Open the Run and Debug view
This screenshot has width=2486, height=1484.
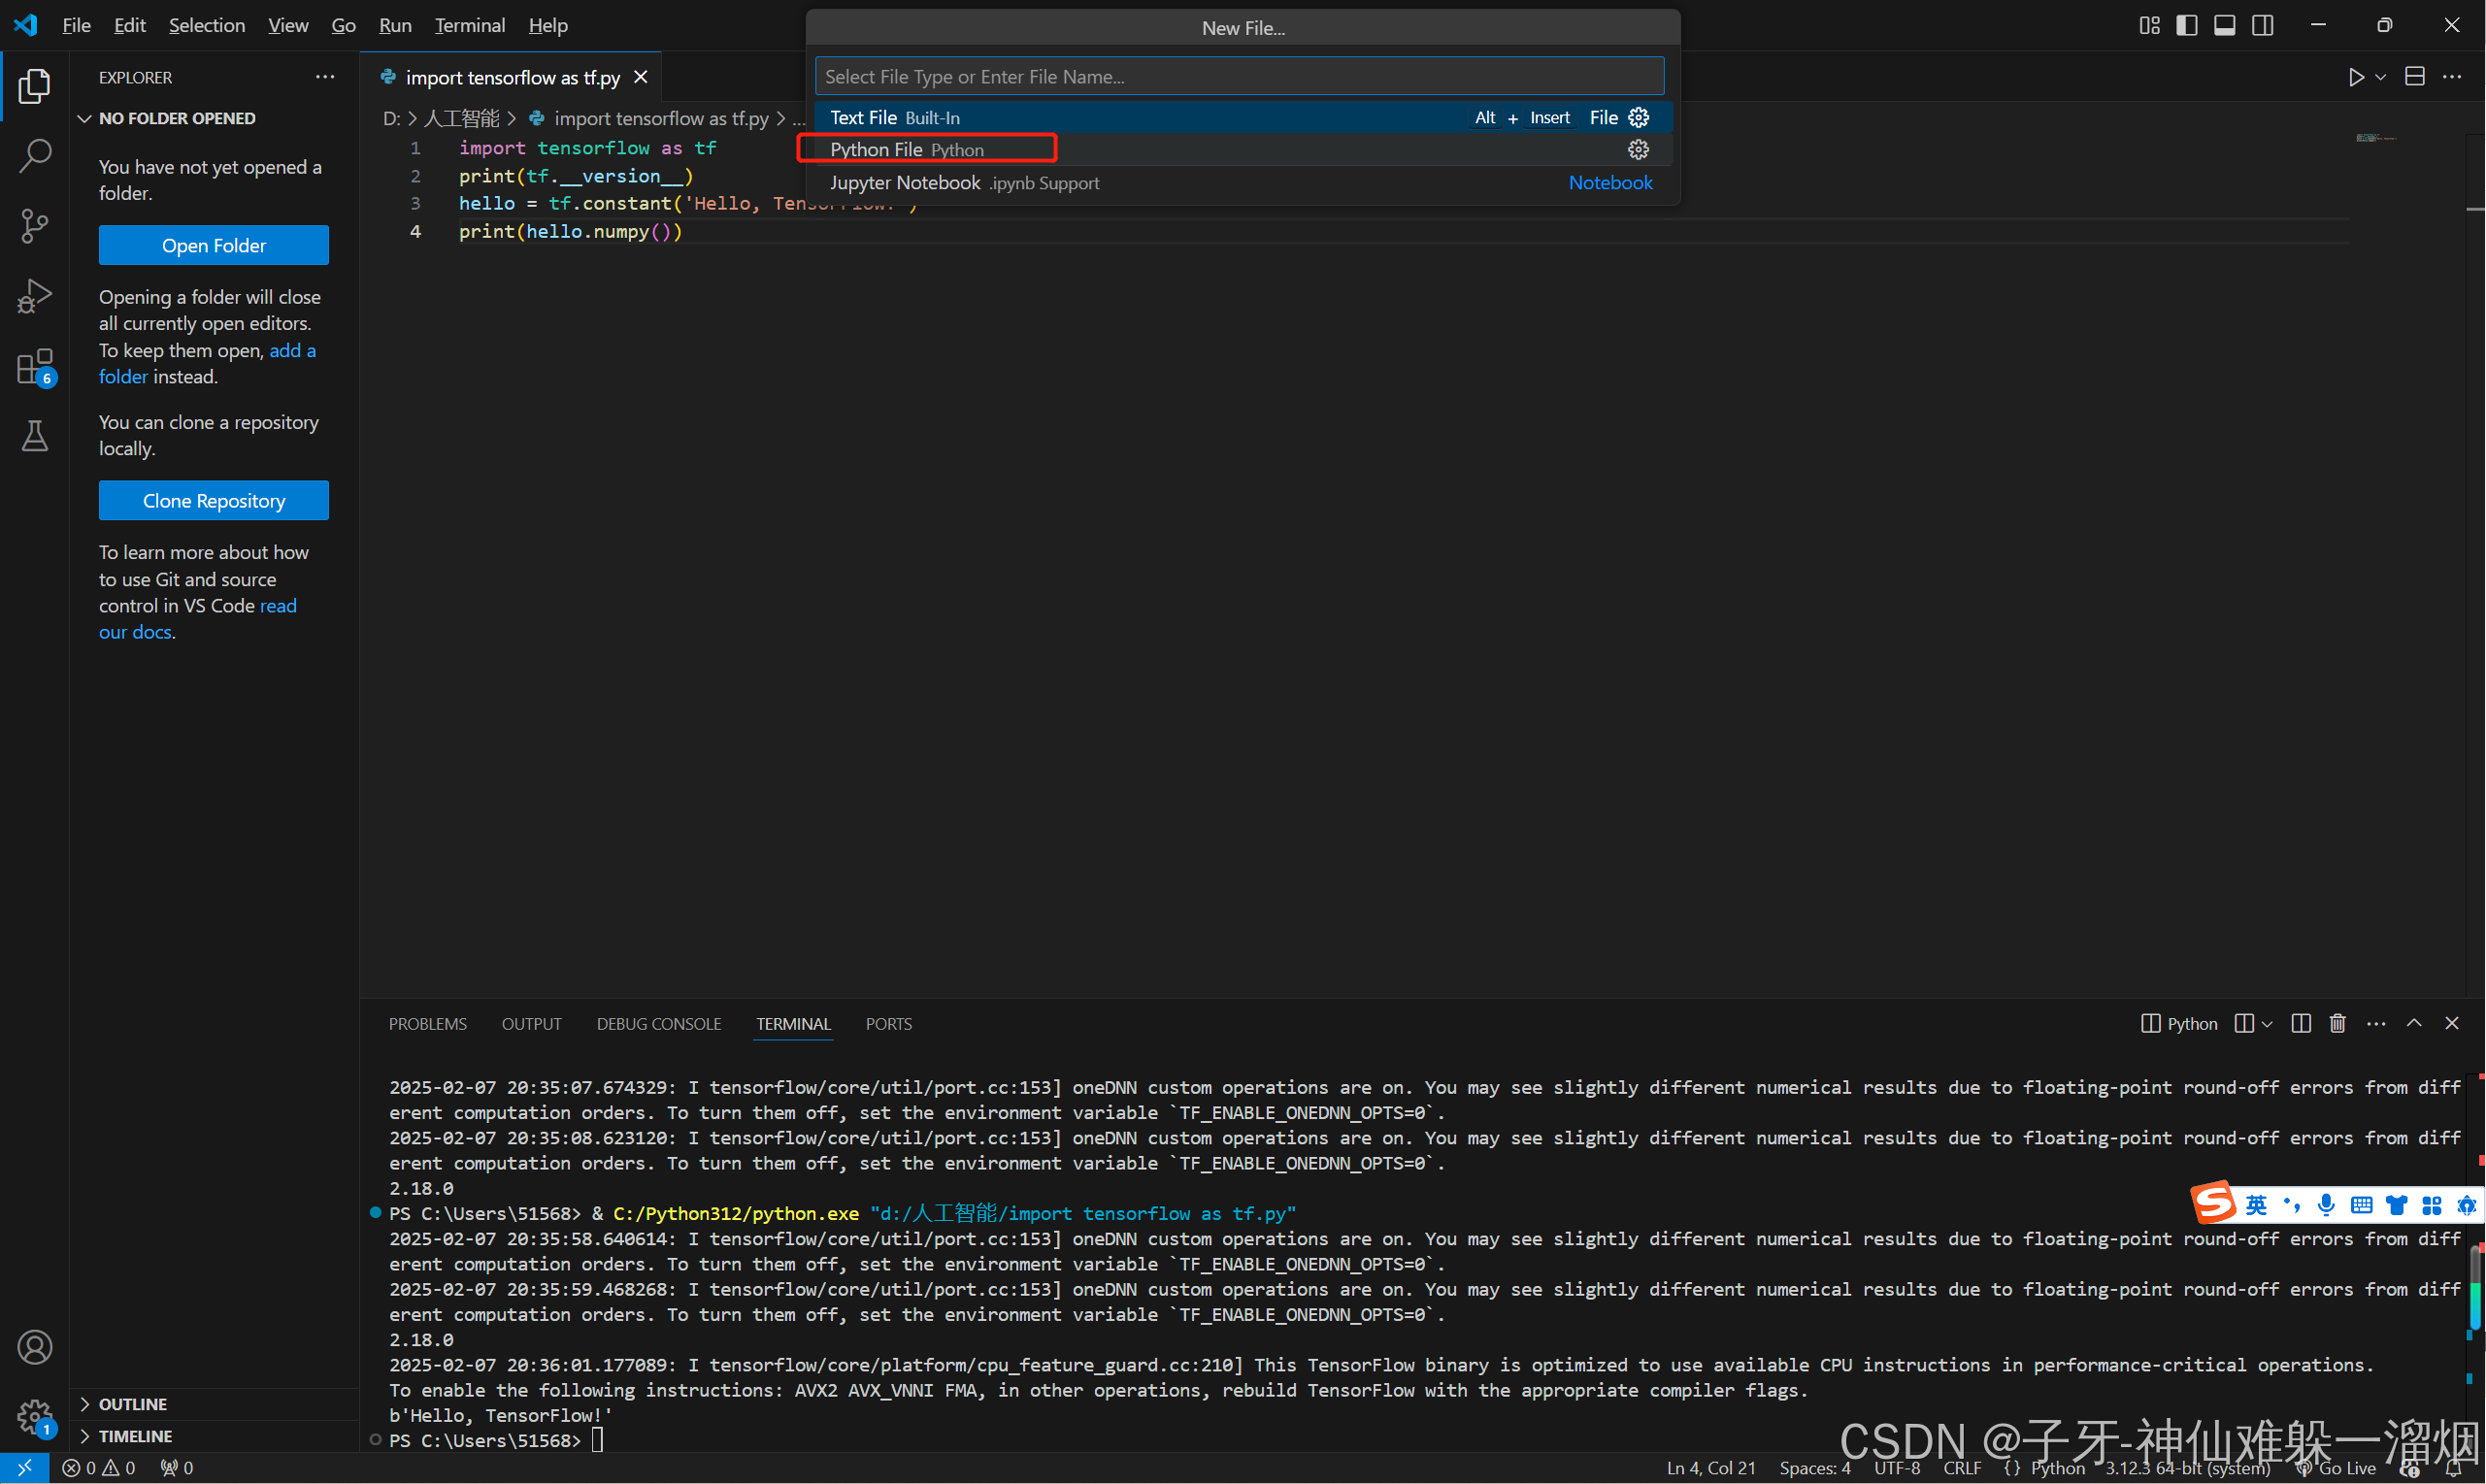click(x=35, y=296)
